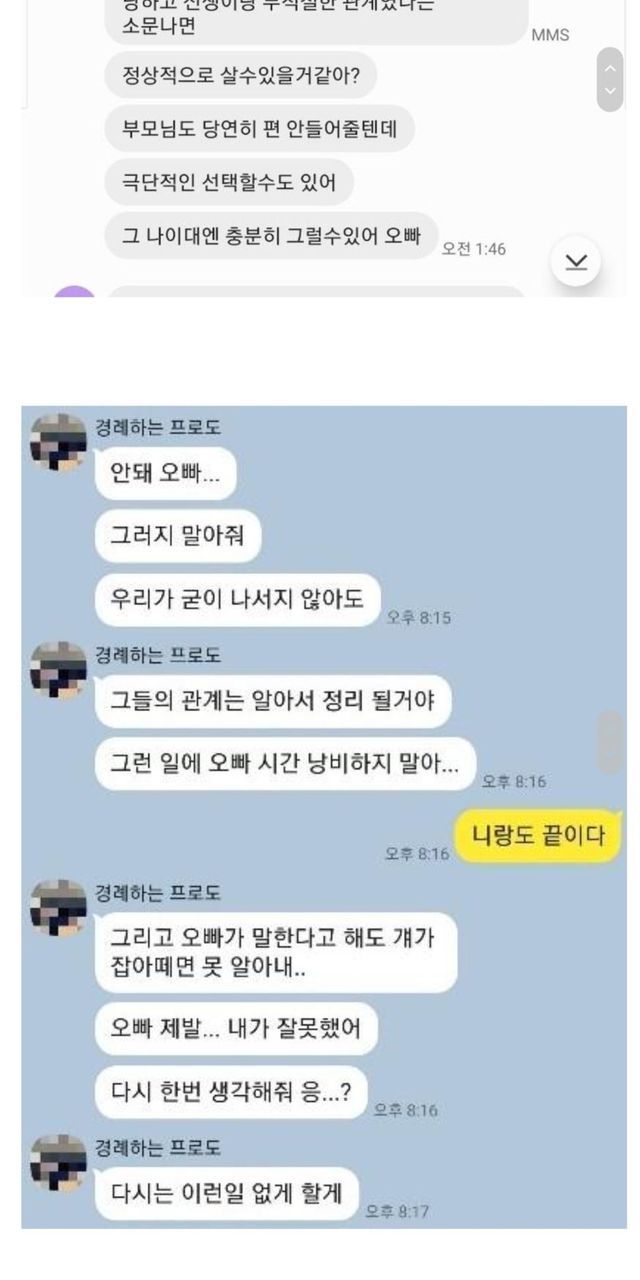This screenshot has width=640, height=1280.
Task: Select the 극단적인 선택할수도 있어 bubble
Action: coord(229,182)
